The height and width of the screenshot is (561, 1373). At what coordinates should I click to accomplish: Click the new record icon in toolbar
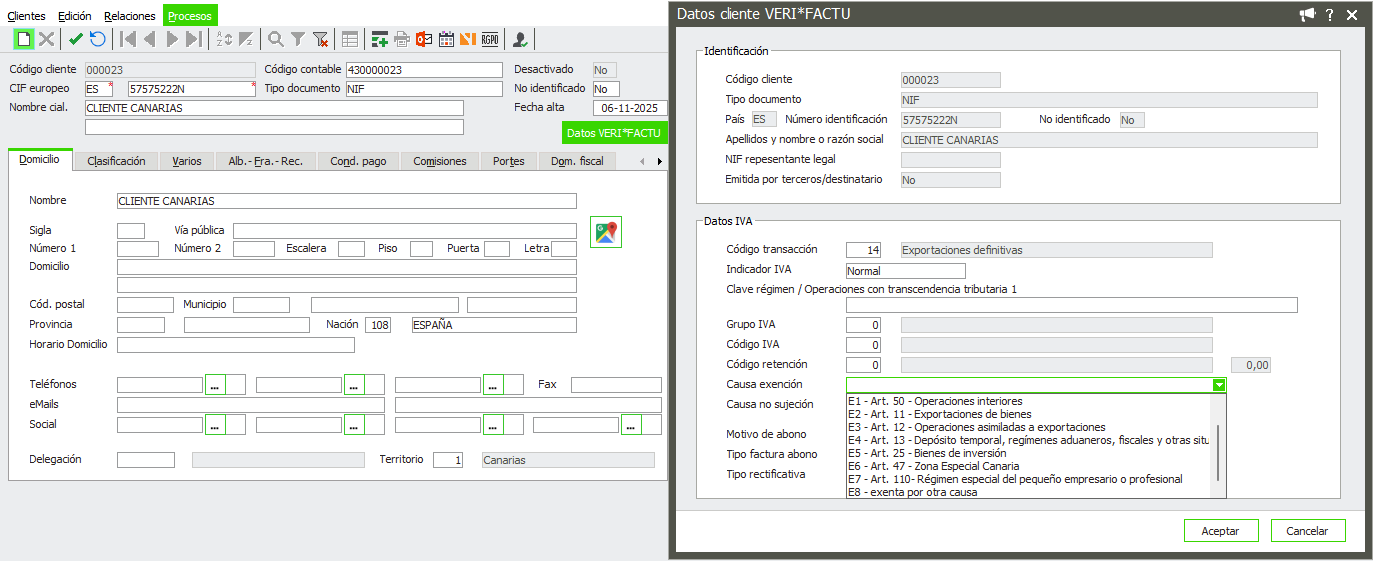[x=23, y=39]
